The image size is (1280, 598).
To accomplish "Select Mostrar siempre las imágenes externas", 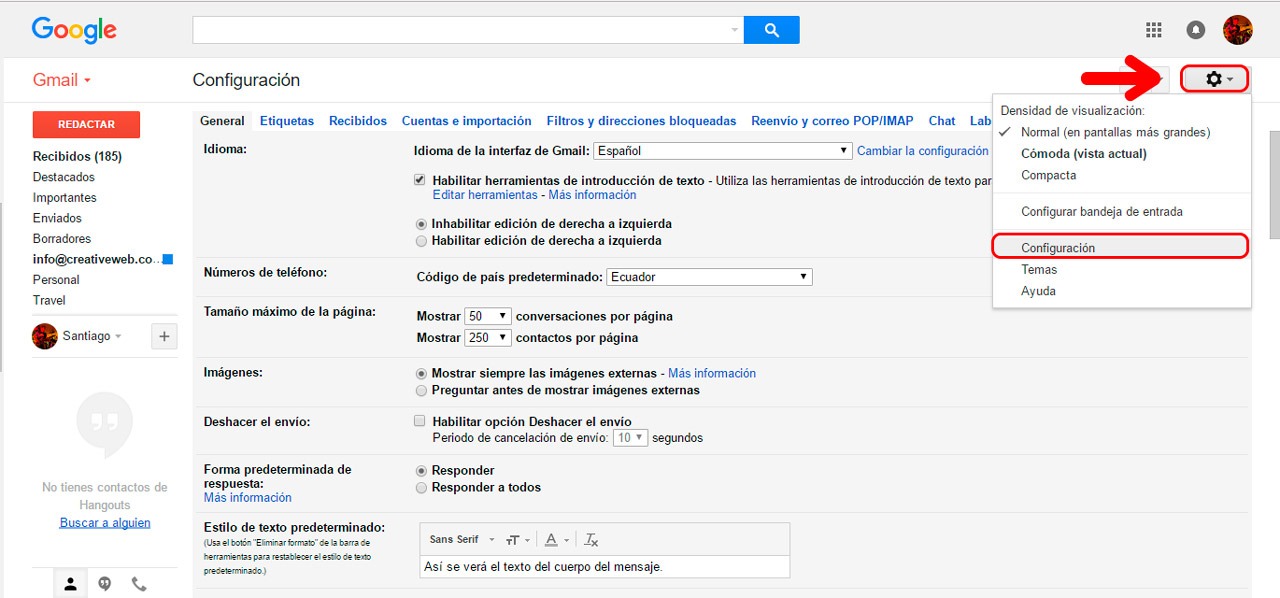I will pos(421,373).
